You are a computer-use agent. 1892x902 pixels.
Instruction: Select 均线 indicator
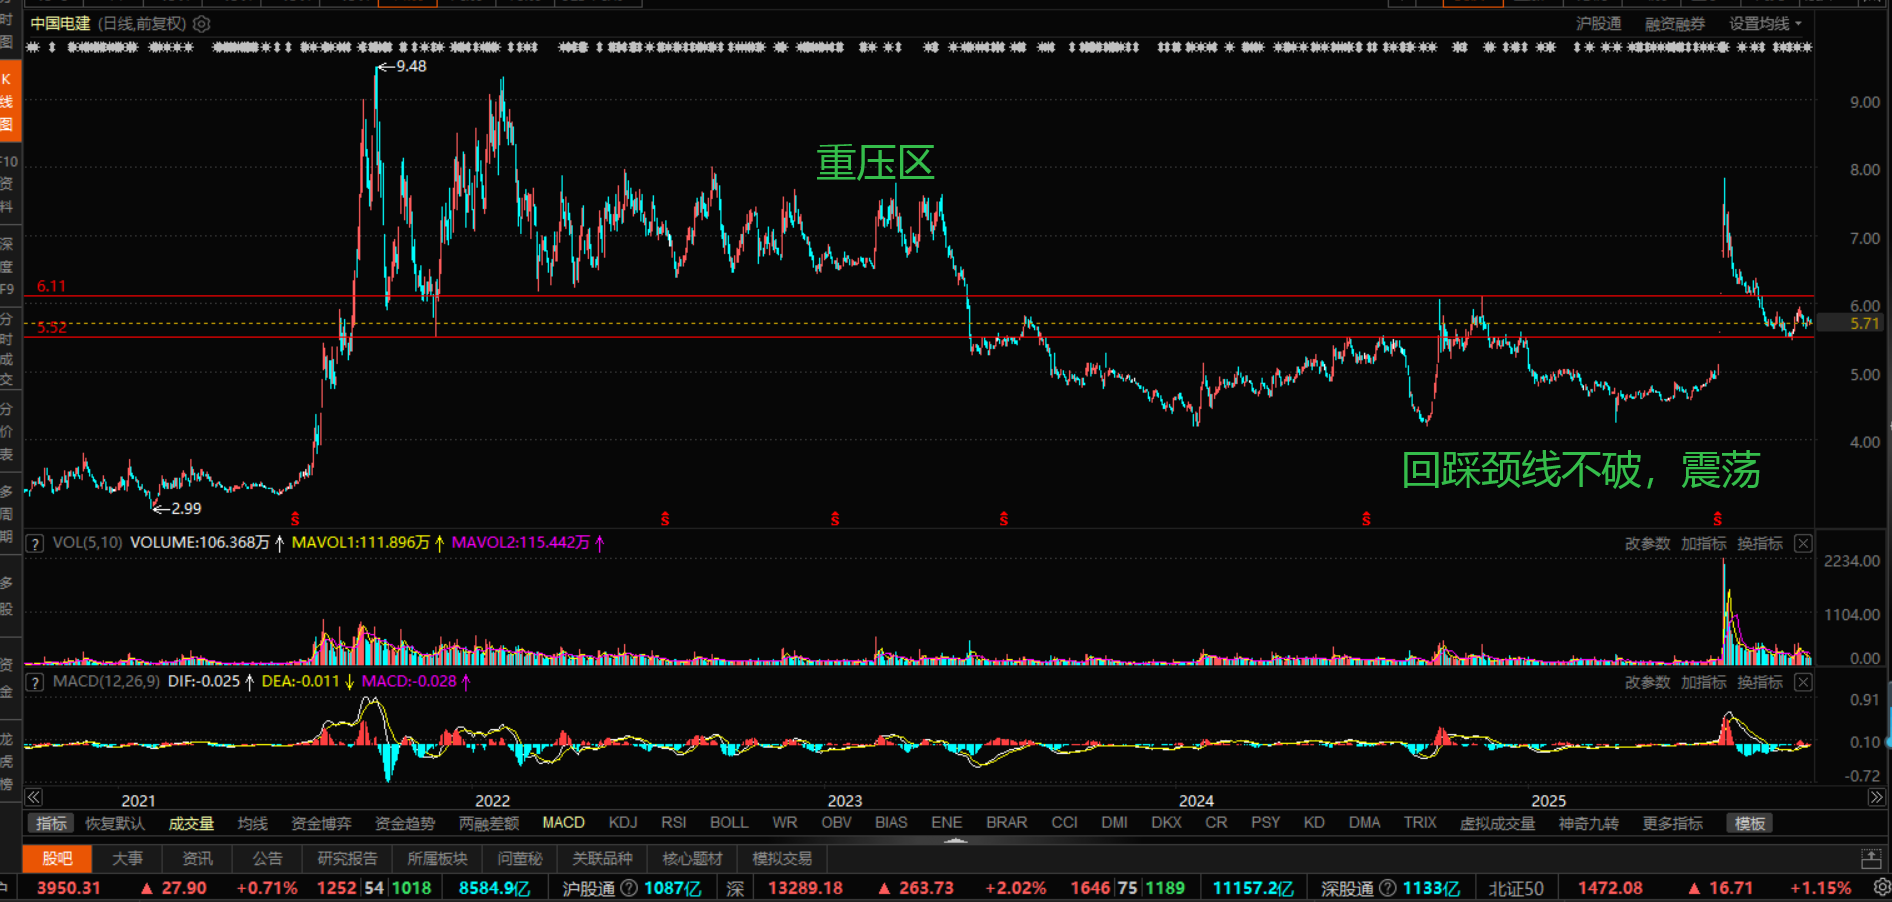253,823
